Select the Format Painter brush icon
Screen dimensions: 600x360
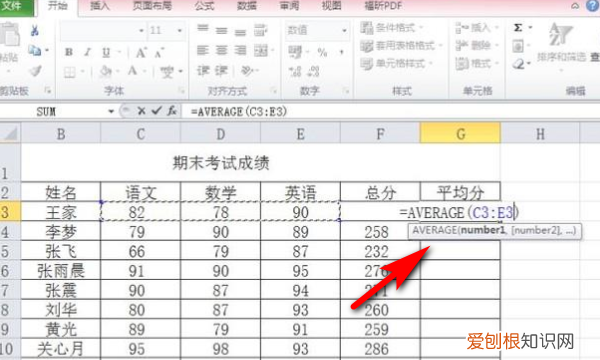click(36, 70)
